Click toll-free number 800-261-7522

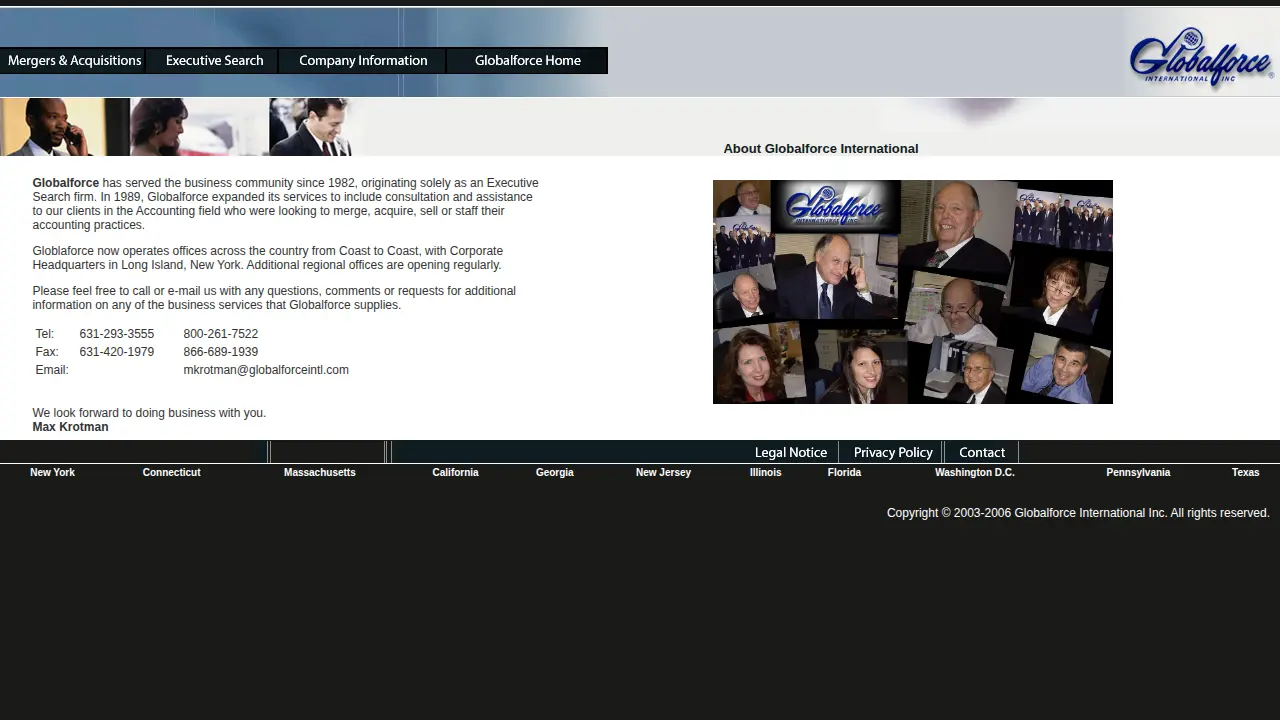[220, 334]
